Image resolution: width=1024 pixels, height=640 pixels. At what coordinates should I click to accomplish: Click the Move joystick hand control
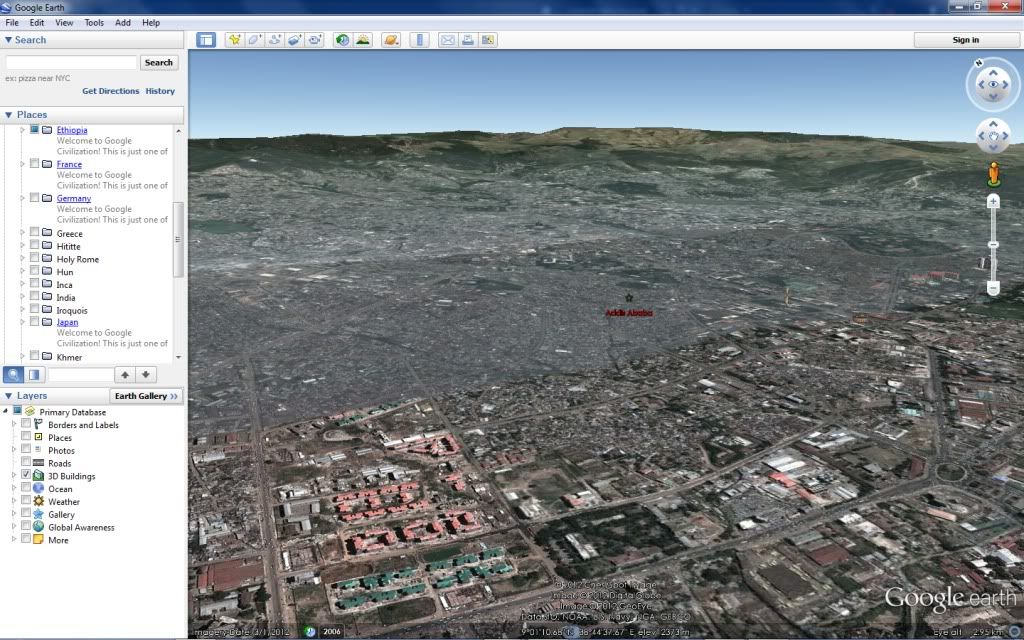pyautogui.click(x=993, y=136)
